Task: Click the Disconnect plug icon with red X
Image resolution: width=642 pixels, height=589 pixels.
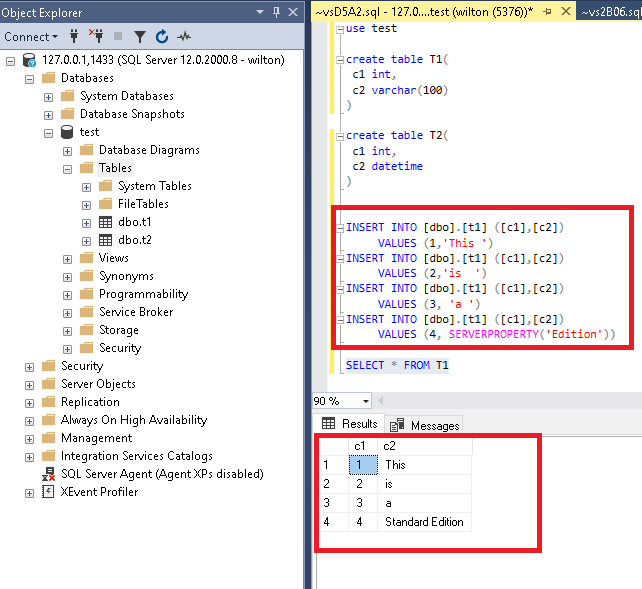Action: (96, 36)
